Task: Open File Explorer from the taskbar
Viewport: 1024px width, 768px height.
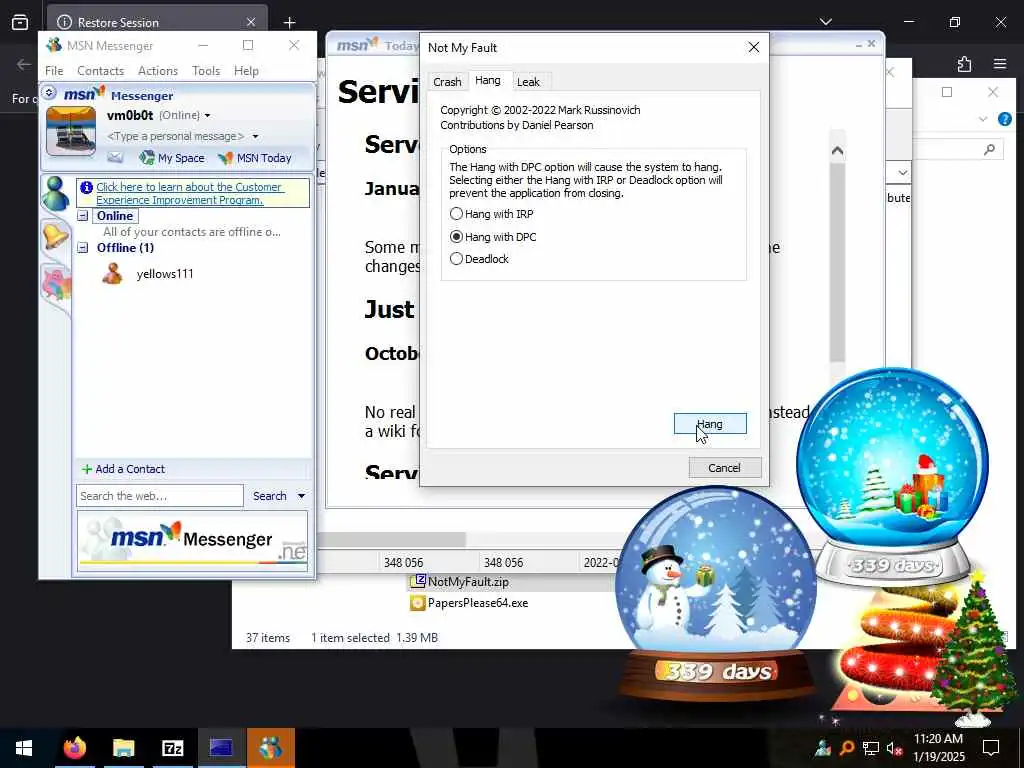Action: (x=123, y=748)
